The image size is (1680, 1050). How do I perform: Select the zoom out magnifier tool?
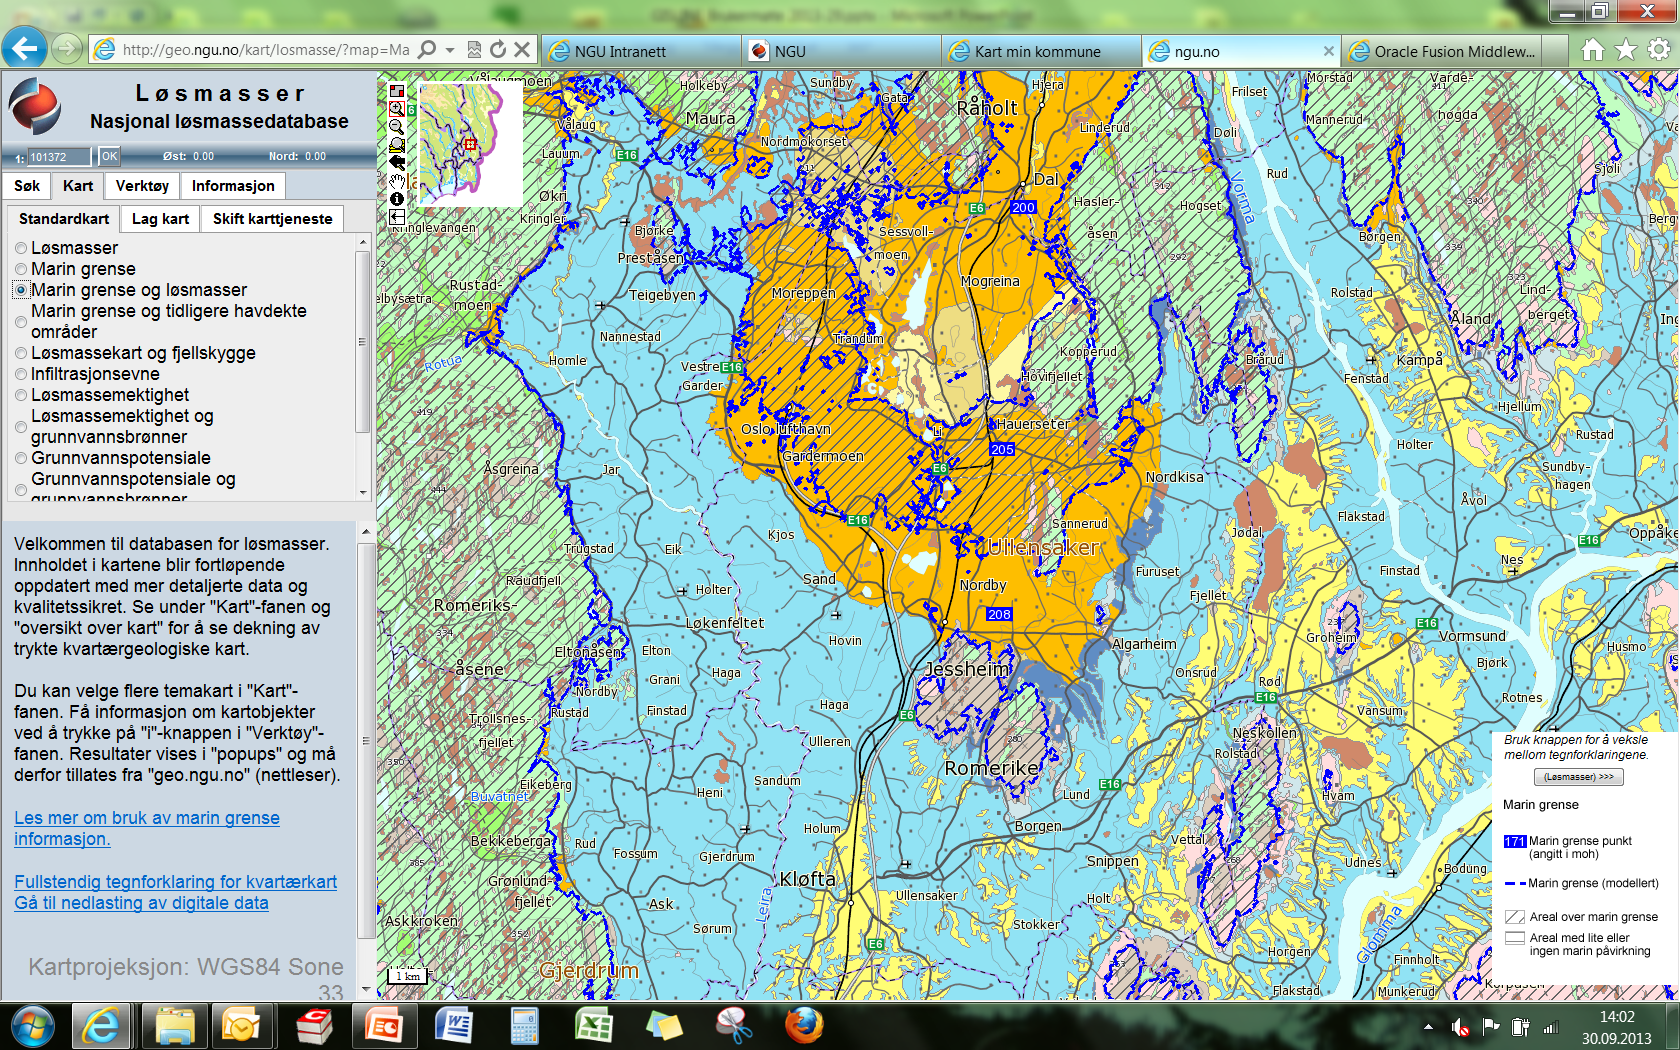pyautogui.click(x=397, y=127)
